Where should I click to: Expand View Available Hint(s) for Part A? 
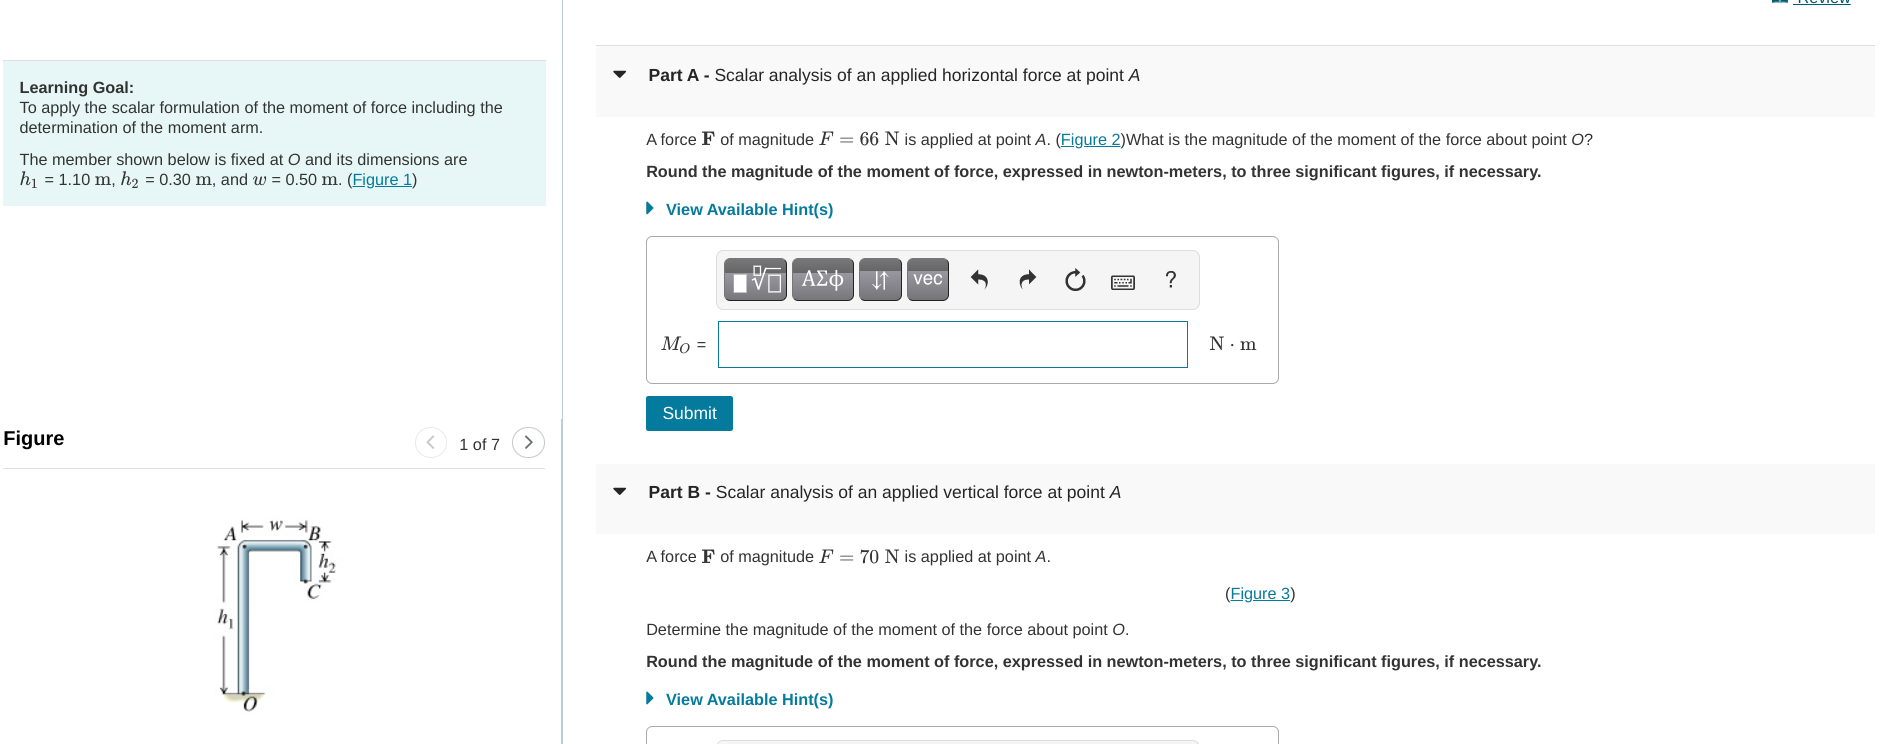748,209
